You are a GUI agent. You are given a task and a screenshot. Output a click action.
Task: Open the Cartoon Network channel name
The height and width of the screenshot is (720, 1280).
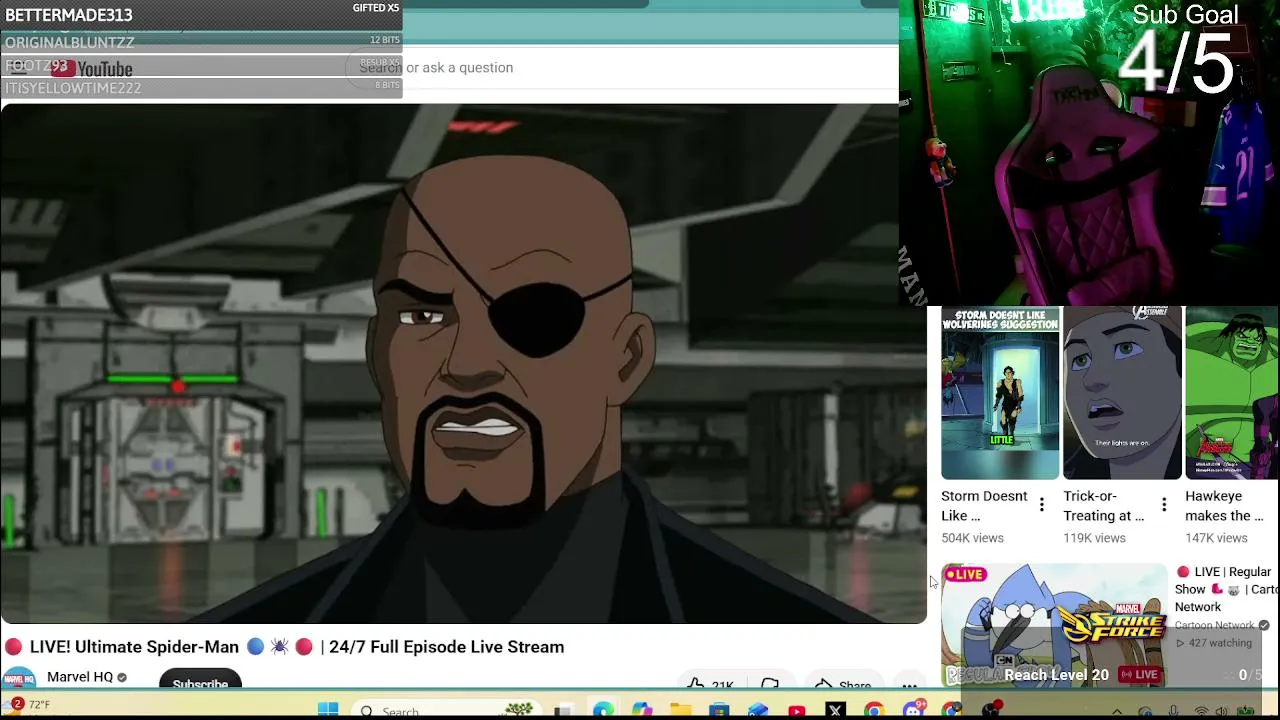1214,625
